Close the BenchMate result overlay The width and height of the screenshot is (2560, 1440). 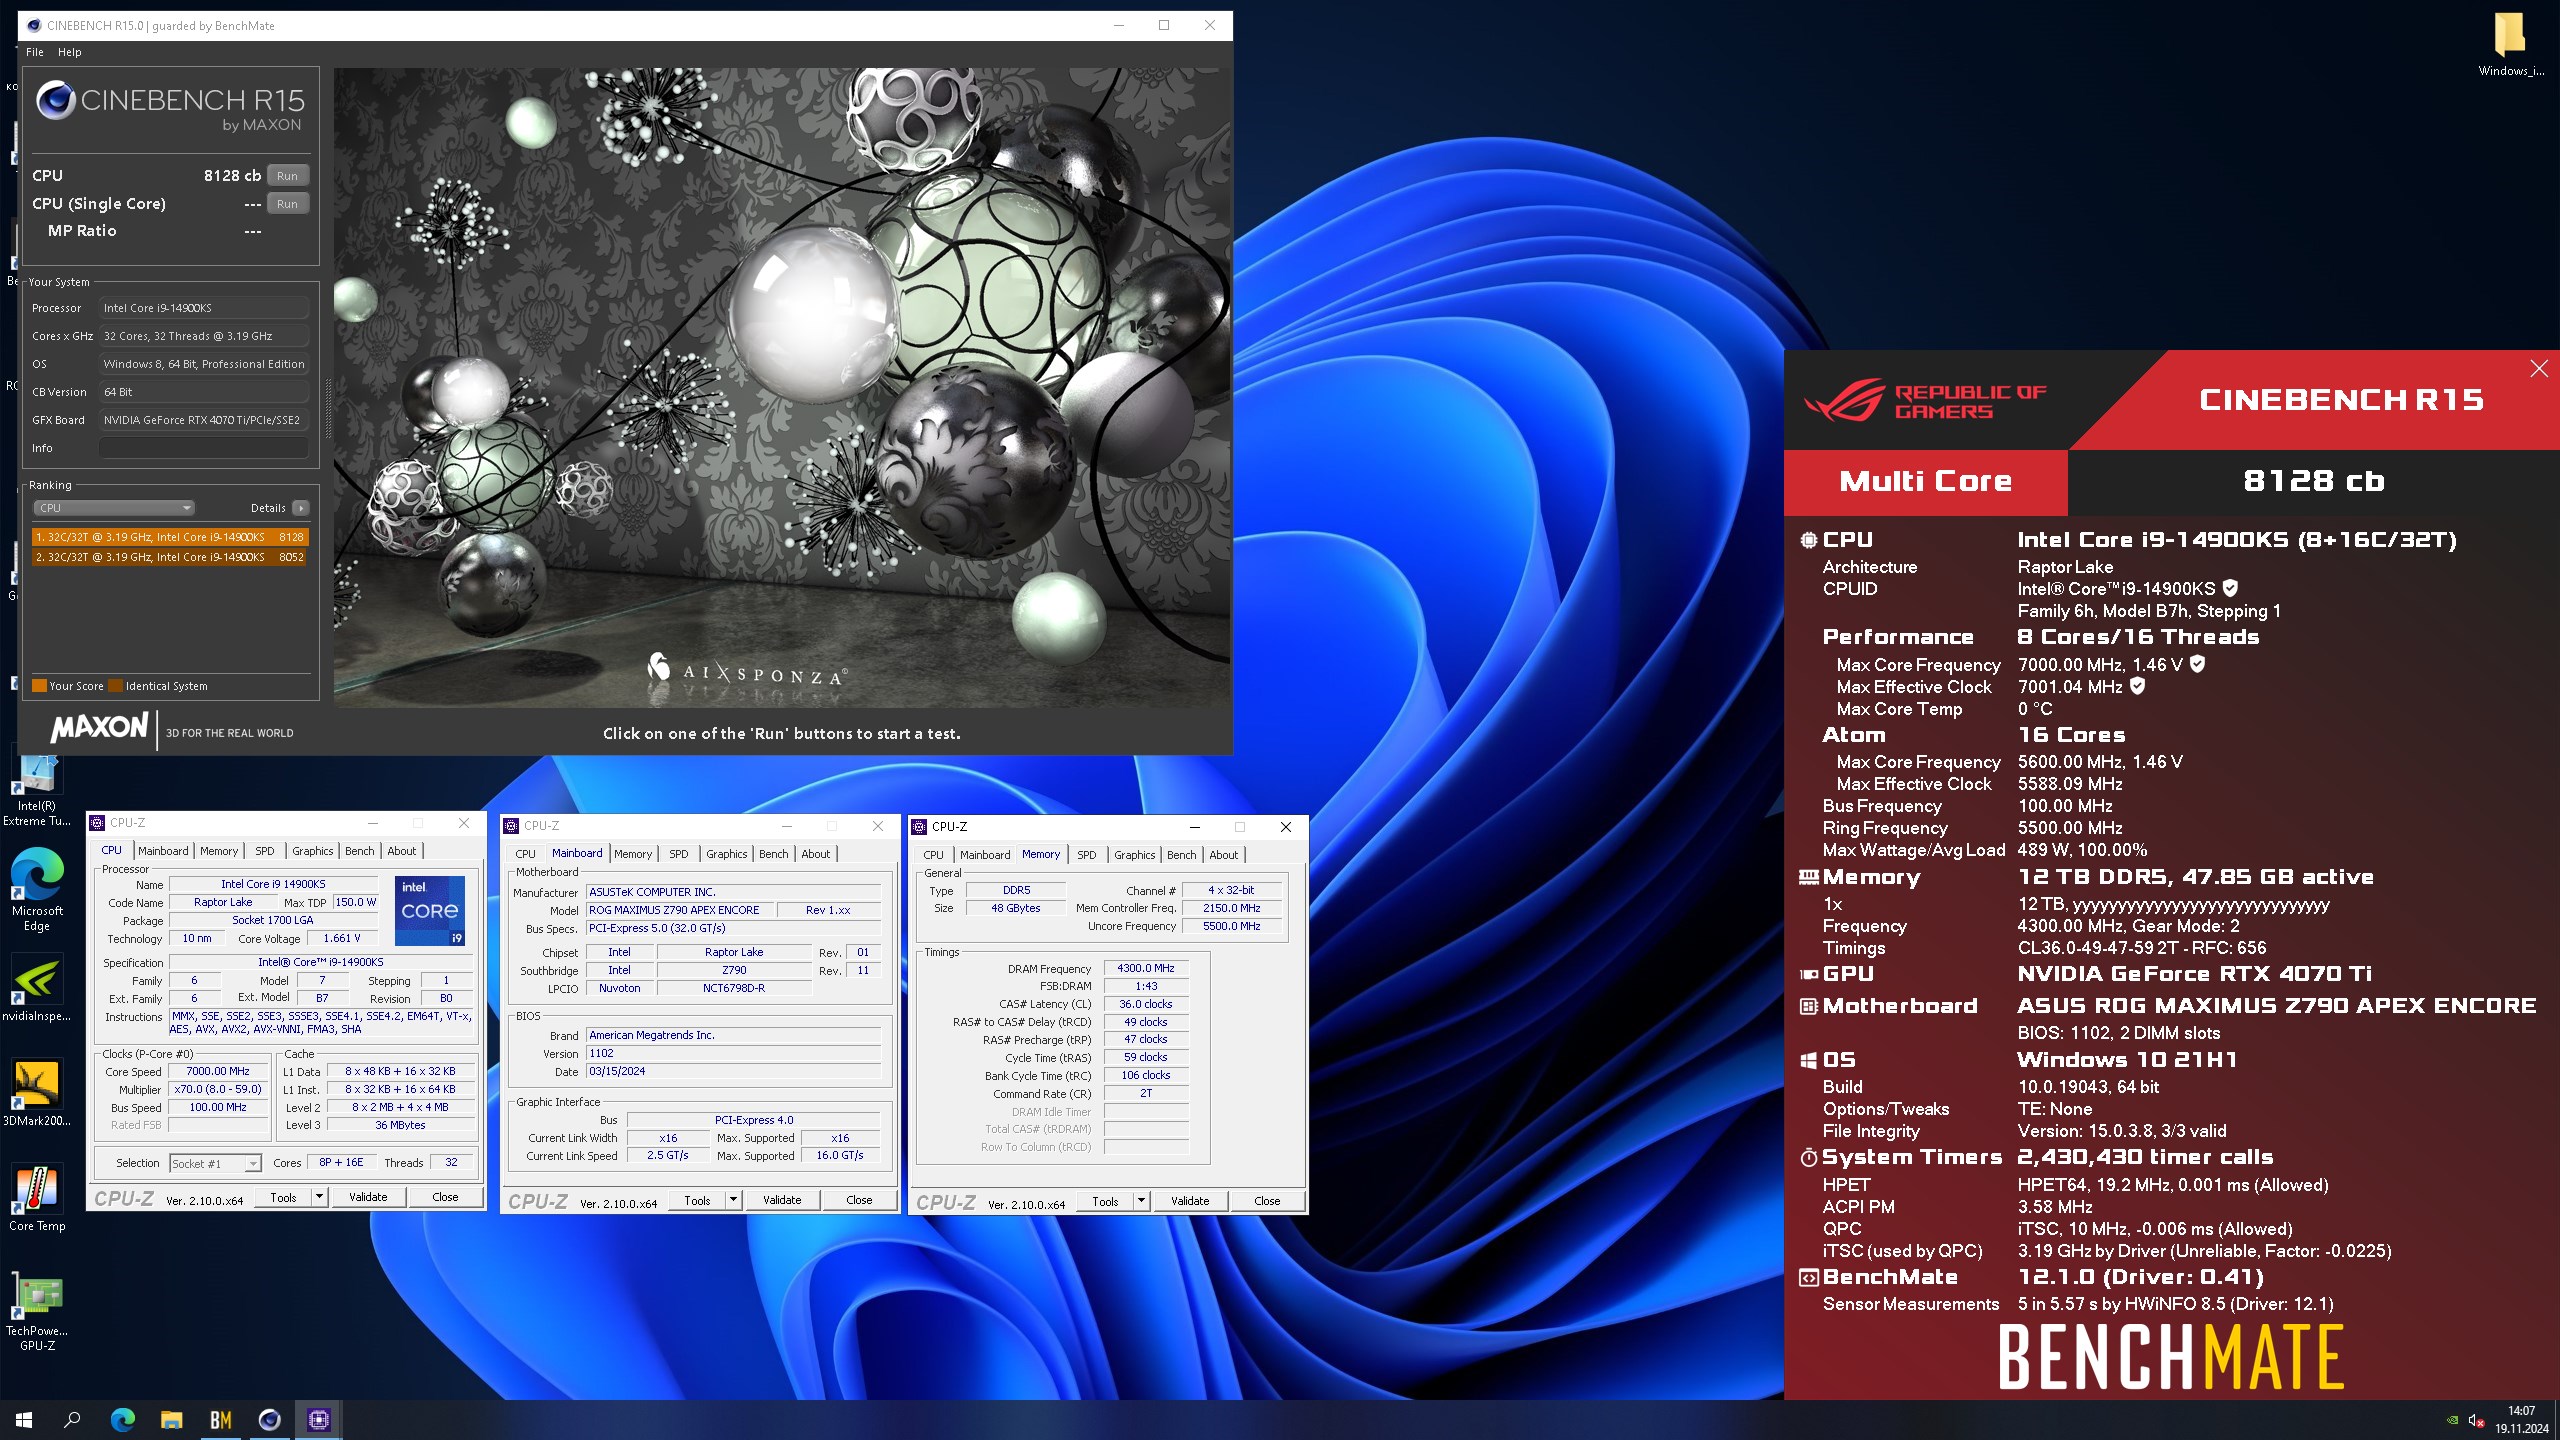click(2539, 369)
